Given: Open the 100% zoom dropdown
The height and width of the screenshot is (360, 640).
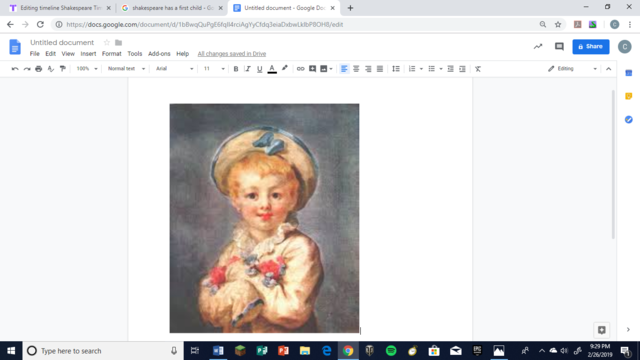Looking at the screenshot, I should pyautogui.click(x=87, y=69).
